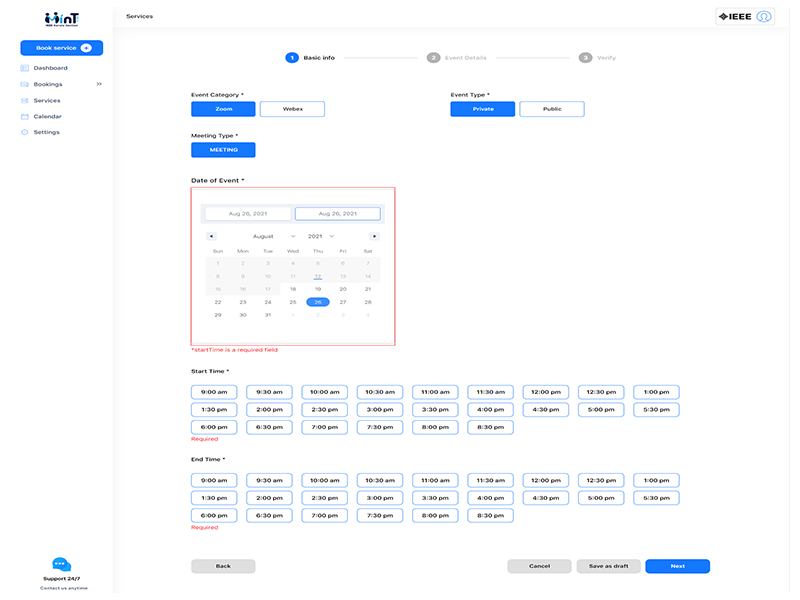The height and width of the screenshot is (600, 800).
Task: Advance to the next month with the right arrow
Action: (x=374, y=236)
